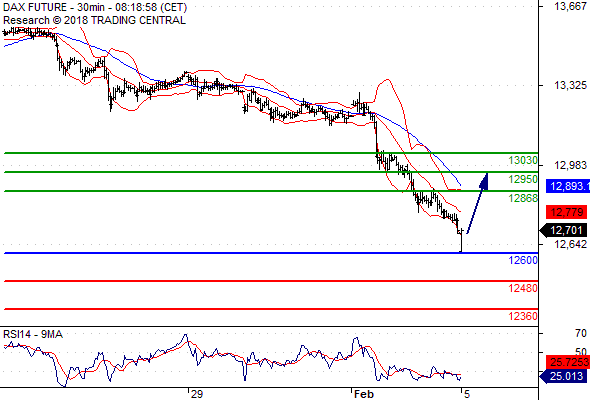Click the blue 12600 pivot level label

(523, 260)
